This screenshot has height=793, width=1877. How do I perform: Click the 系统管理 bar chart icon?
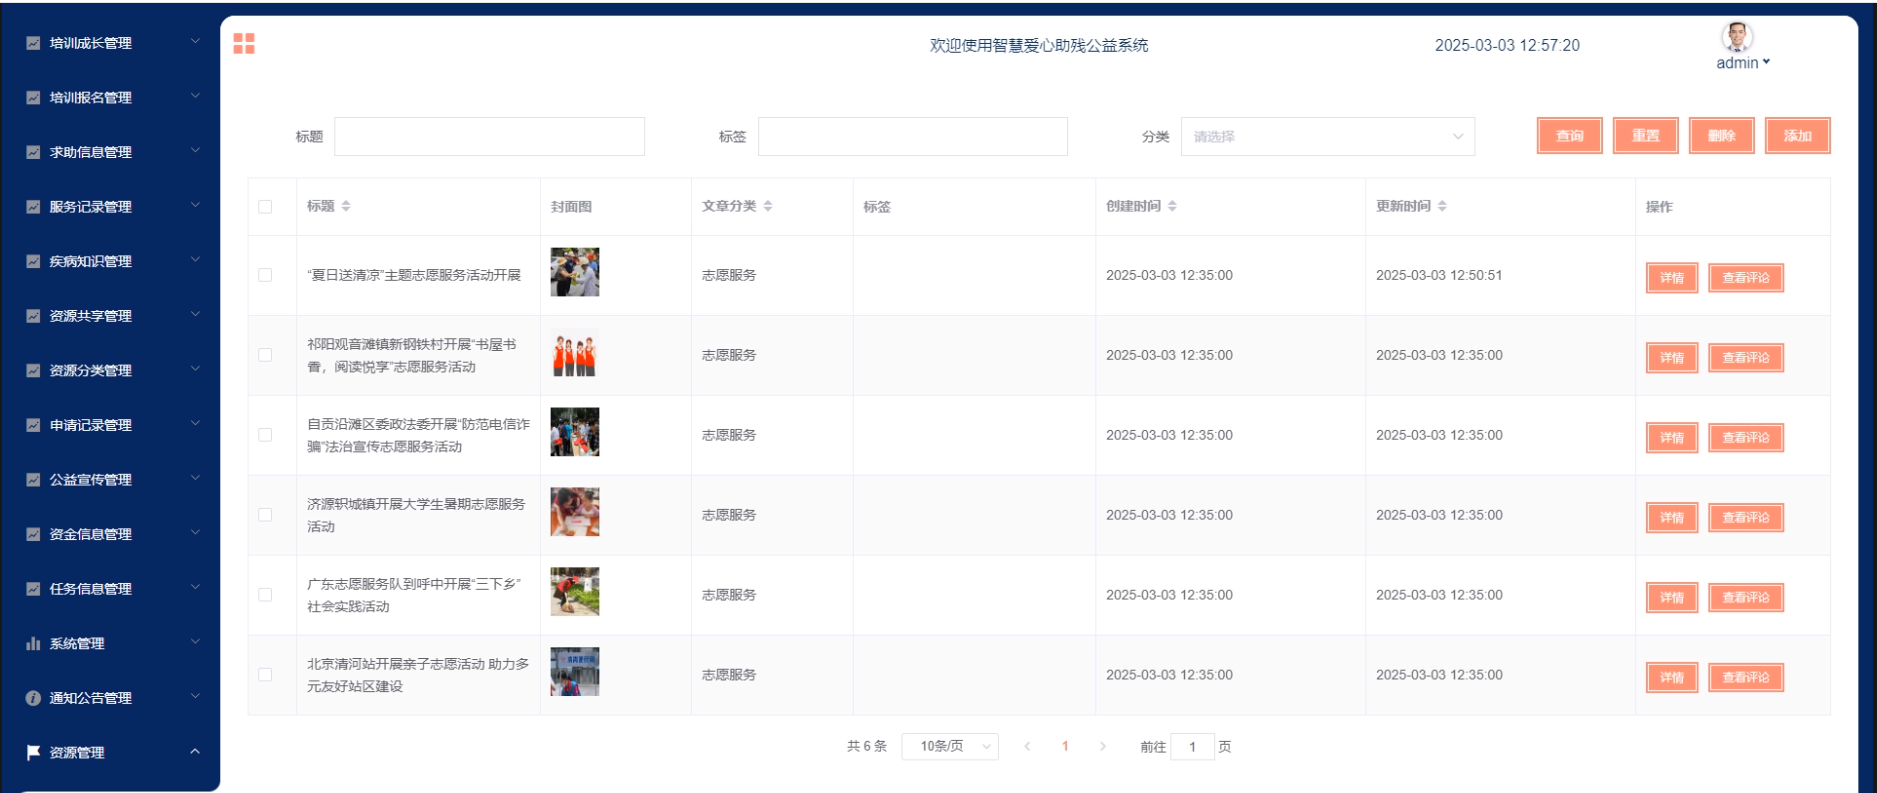pos(33,643)
